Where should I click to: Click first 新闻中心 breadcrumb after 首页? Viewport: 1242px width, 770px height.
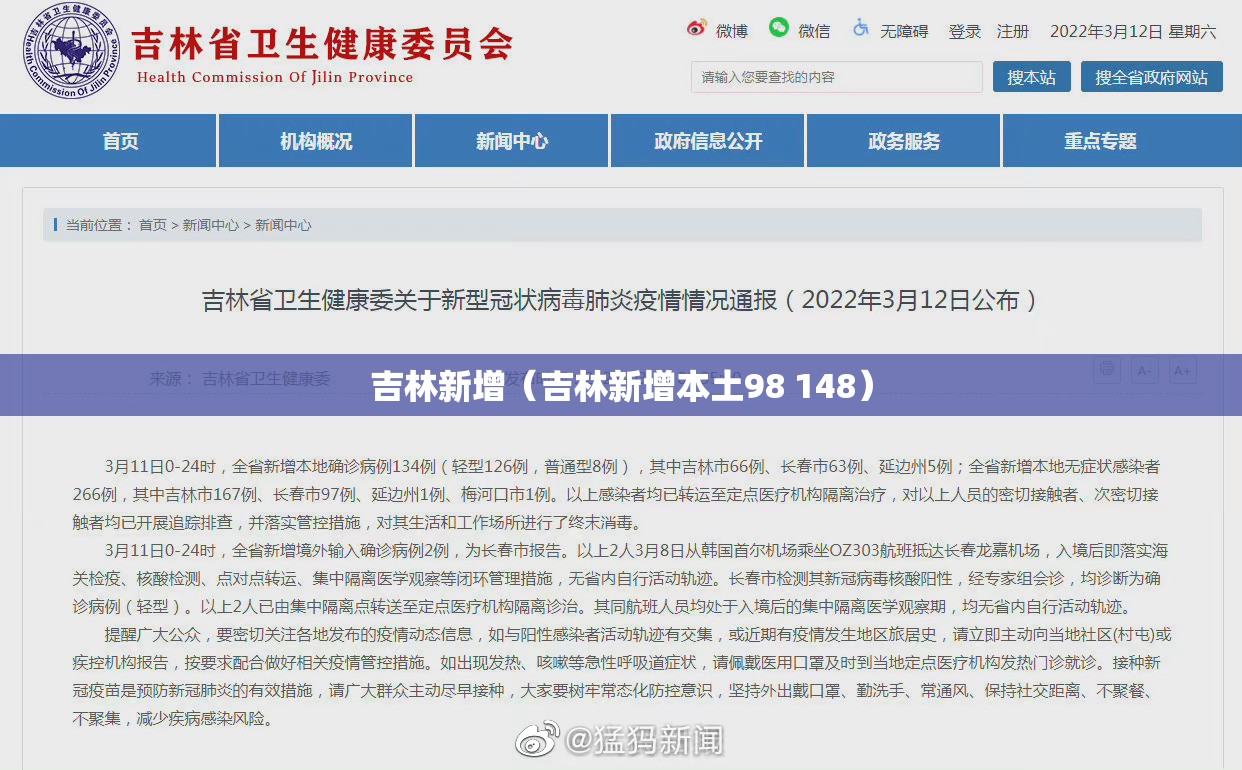[x=211, y=225]
